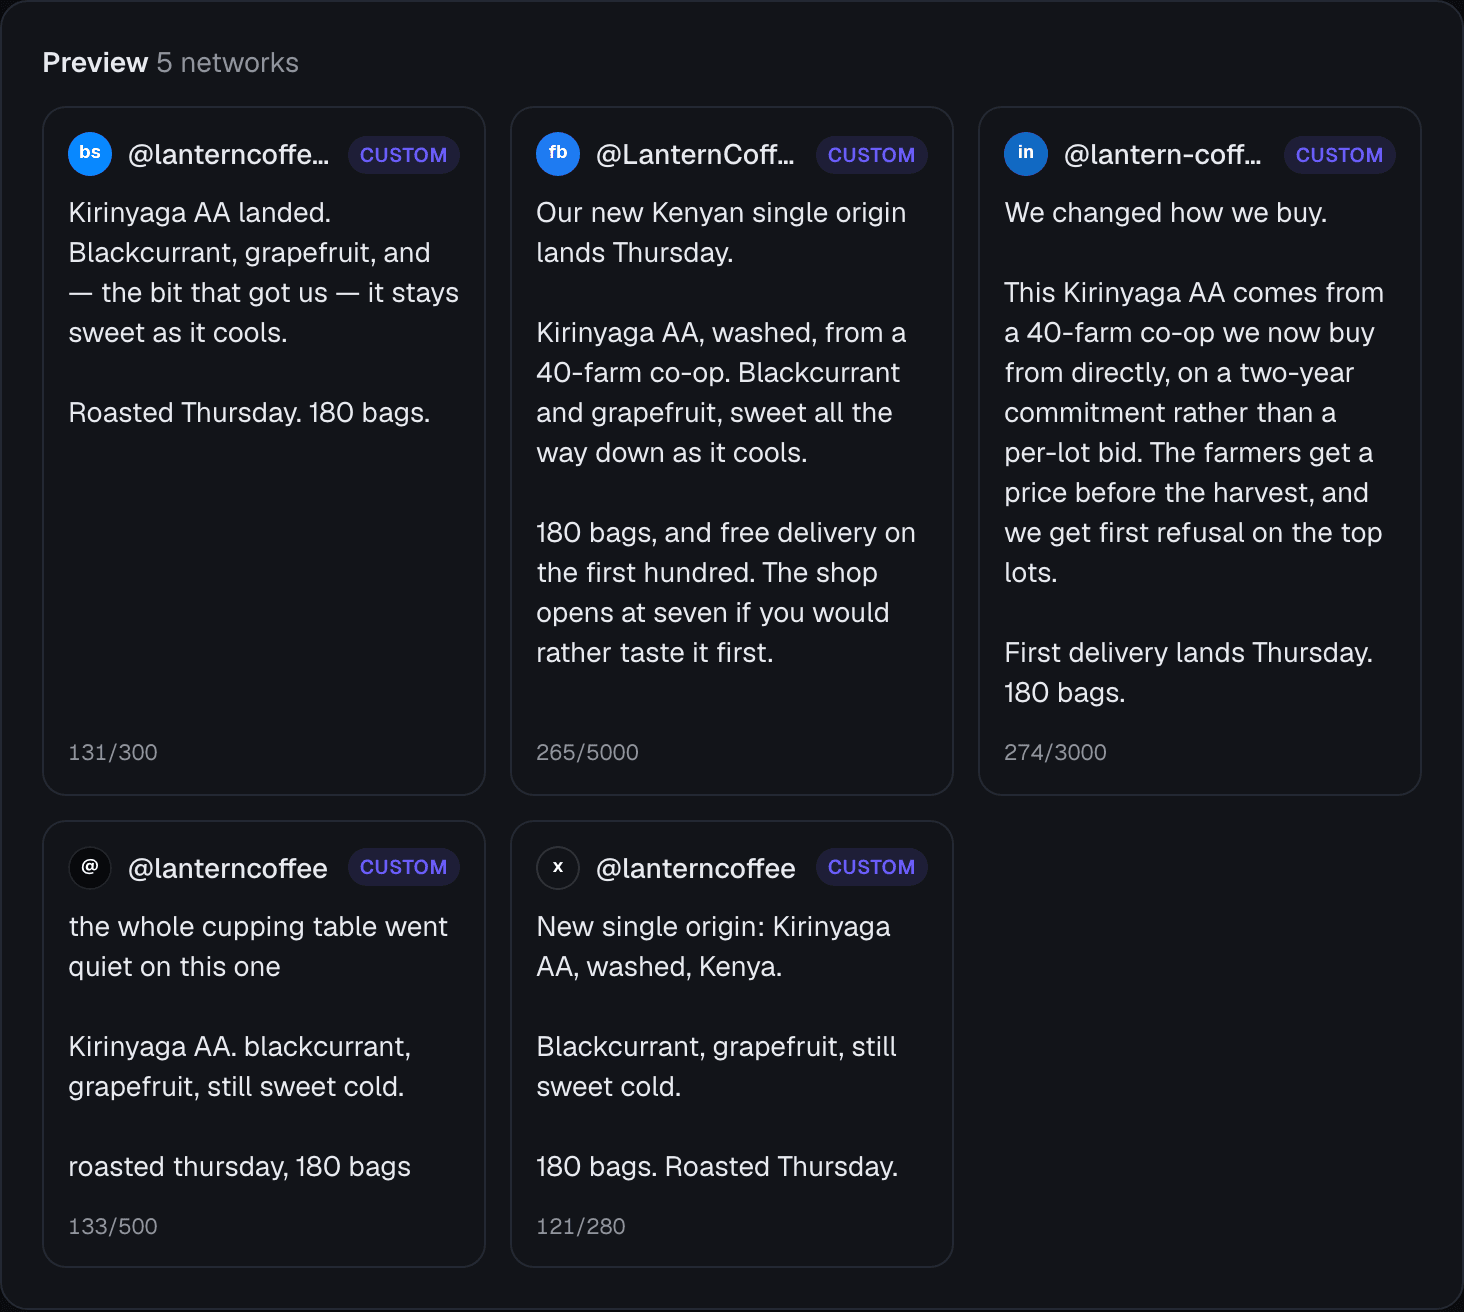Select the @lanterncoffe... handle on Bluesky card
1464x1312 pixels.
(229, 155)
